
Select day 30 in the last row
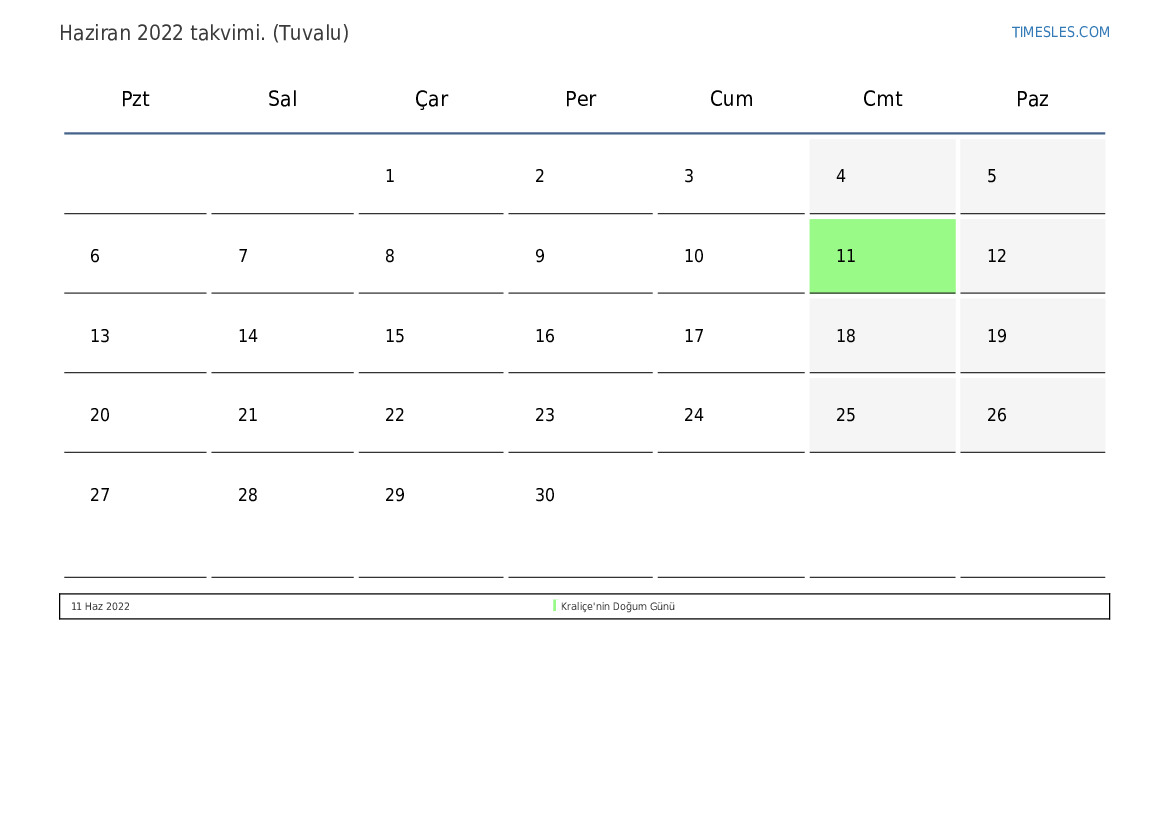pos(545,495)
